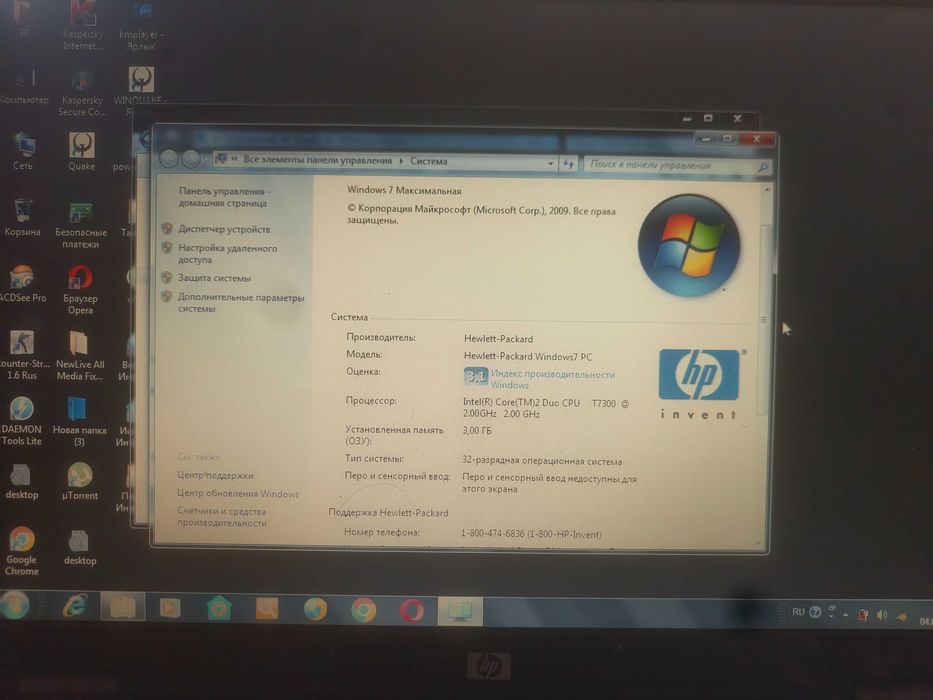
Task: Open Google Chrome from taskbar
Action: (363, 610)
